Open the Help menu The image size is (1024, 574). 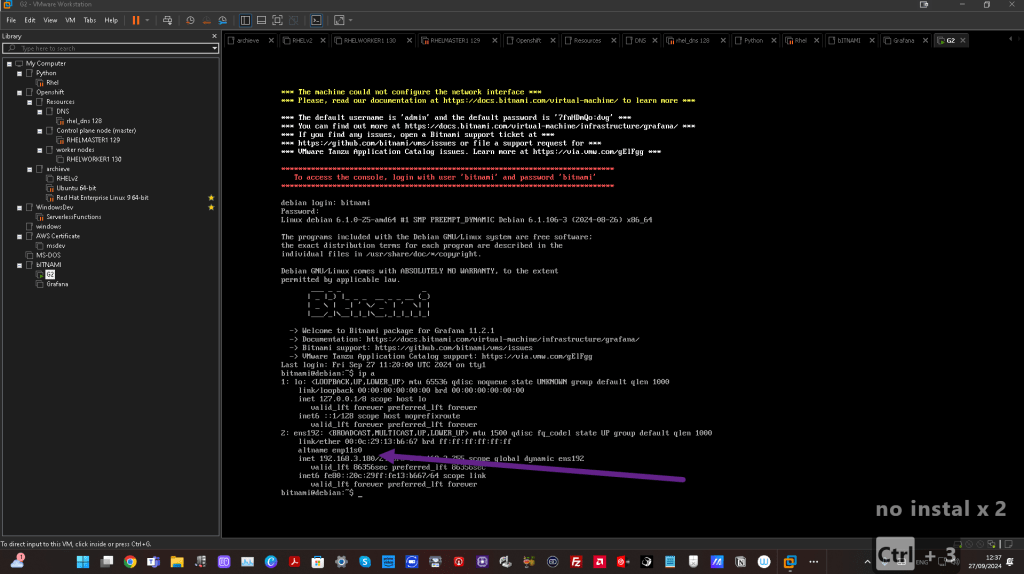tap(111, 20)
